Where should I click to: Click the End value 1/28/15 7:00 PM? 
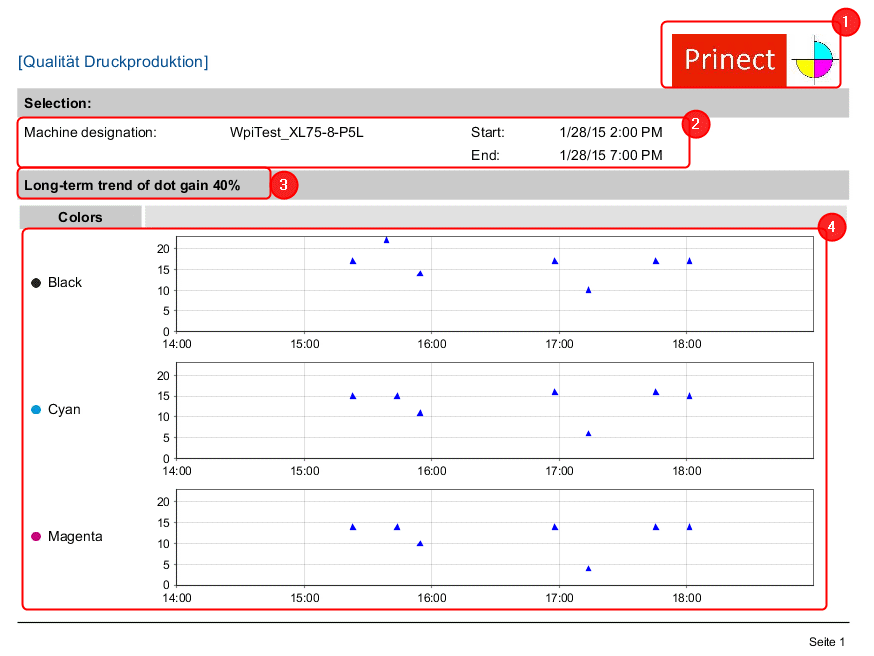coord(610,155)
